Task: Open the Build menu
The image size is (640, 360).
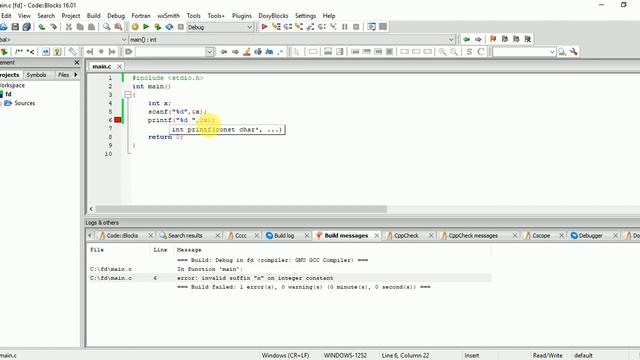Action: click(x=93, y=16)
